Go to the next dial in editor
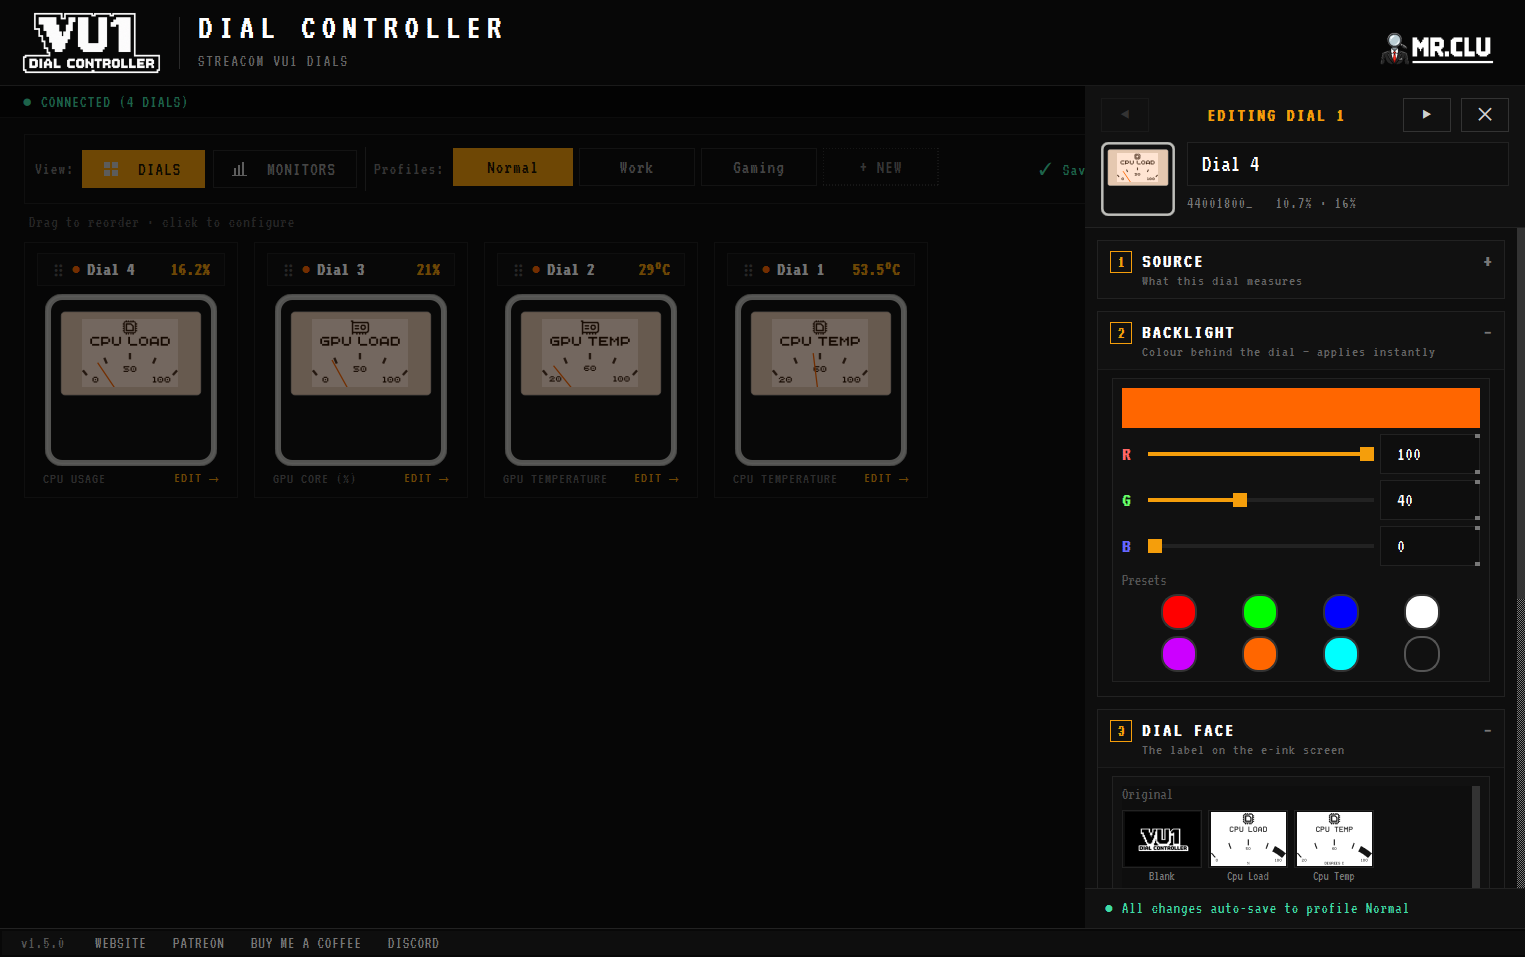The width and height of the screenshot is (1525, 957). click(1427, 115)
